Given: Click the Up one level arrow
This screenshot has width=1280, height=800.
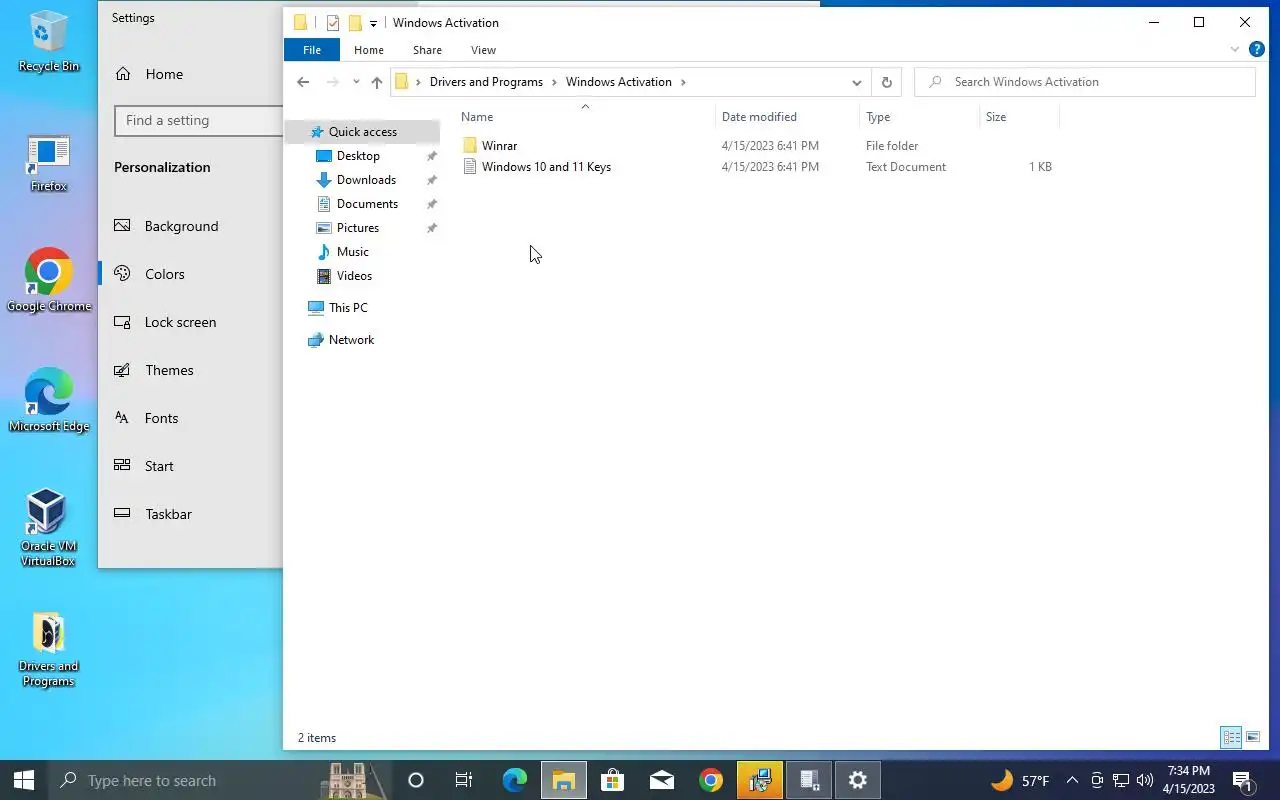Looking at the screenshot, I should coord(376,82).
